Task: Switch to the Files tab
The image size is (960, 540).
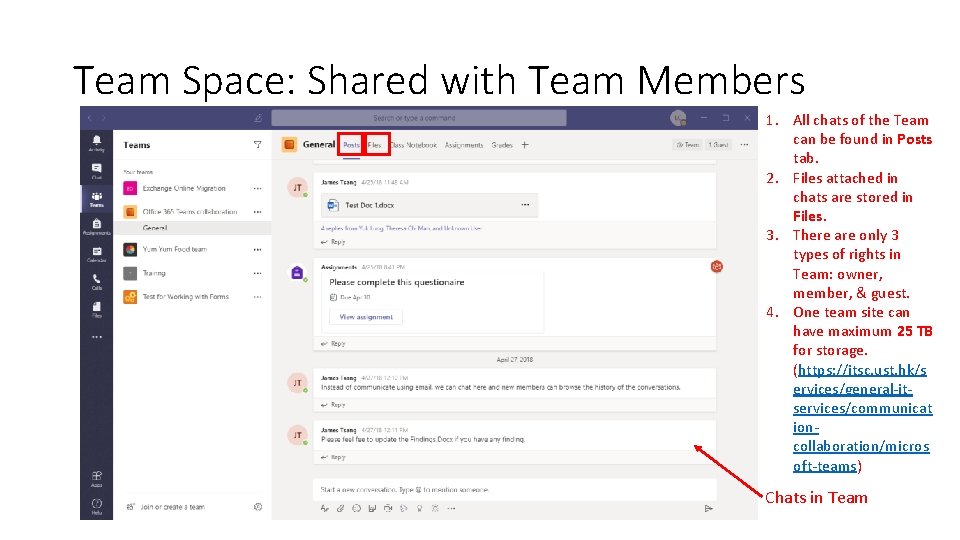Action: (374, 145)
